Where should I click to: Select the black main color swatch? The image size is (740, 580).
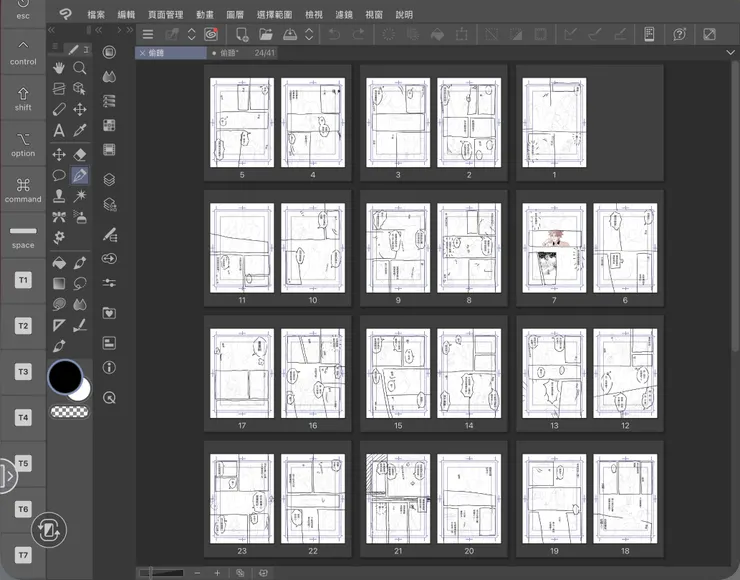click(65, 377)
